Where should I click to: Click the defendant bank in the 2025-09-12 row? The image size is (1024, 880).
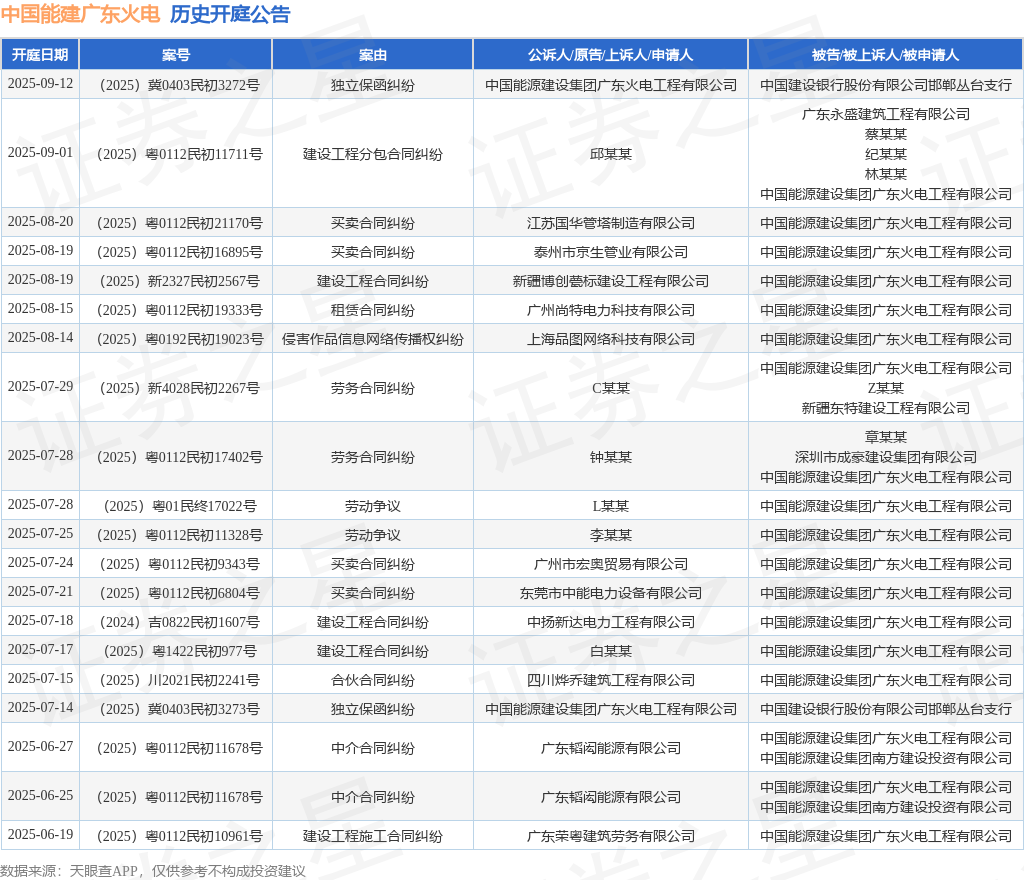886,85
